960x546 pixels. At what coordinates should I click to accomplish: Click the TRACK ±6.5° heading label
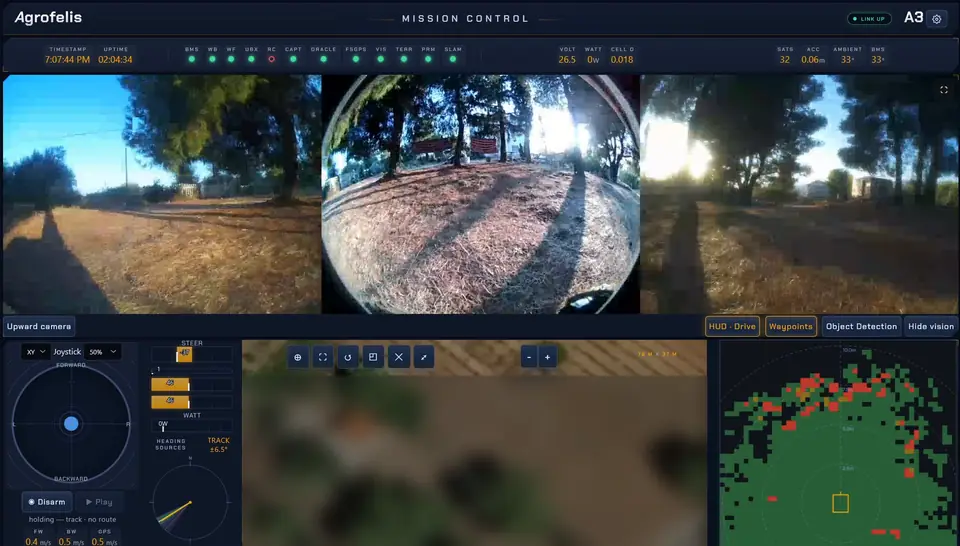pyautogui.click(x=219, y=444)
